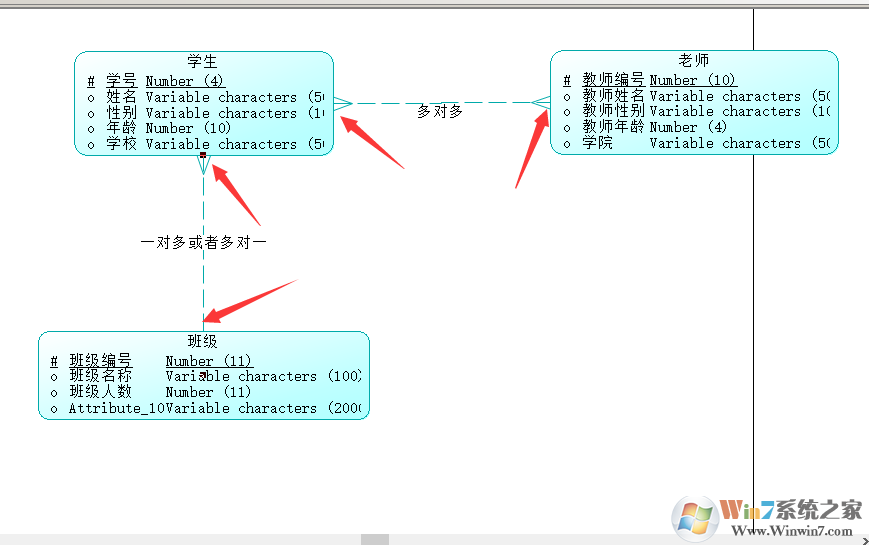Select the 老师 entity title

pos(694,60)
